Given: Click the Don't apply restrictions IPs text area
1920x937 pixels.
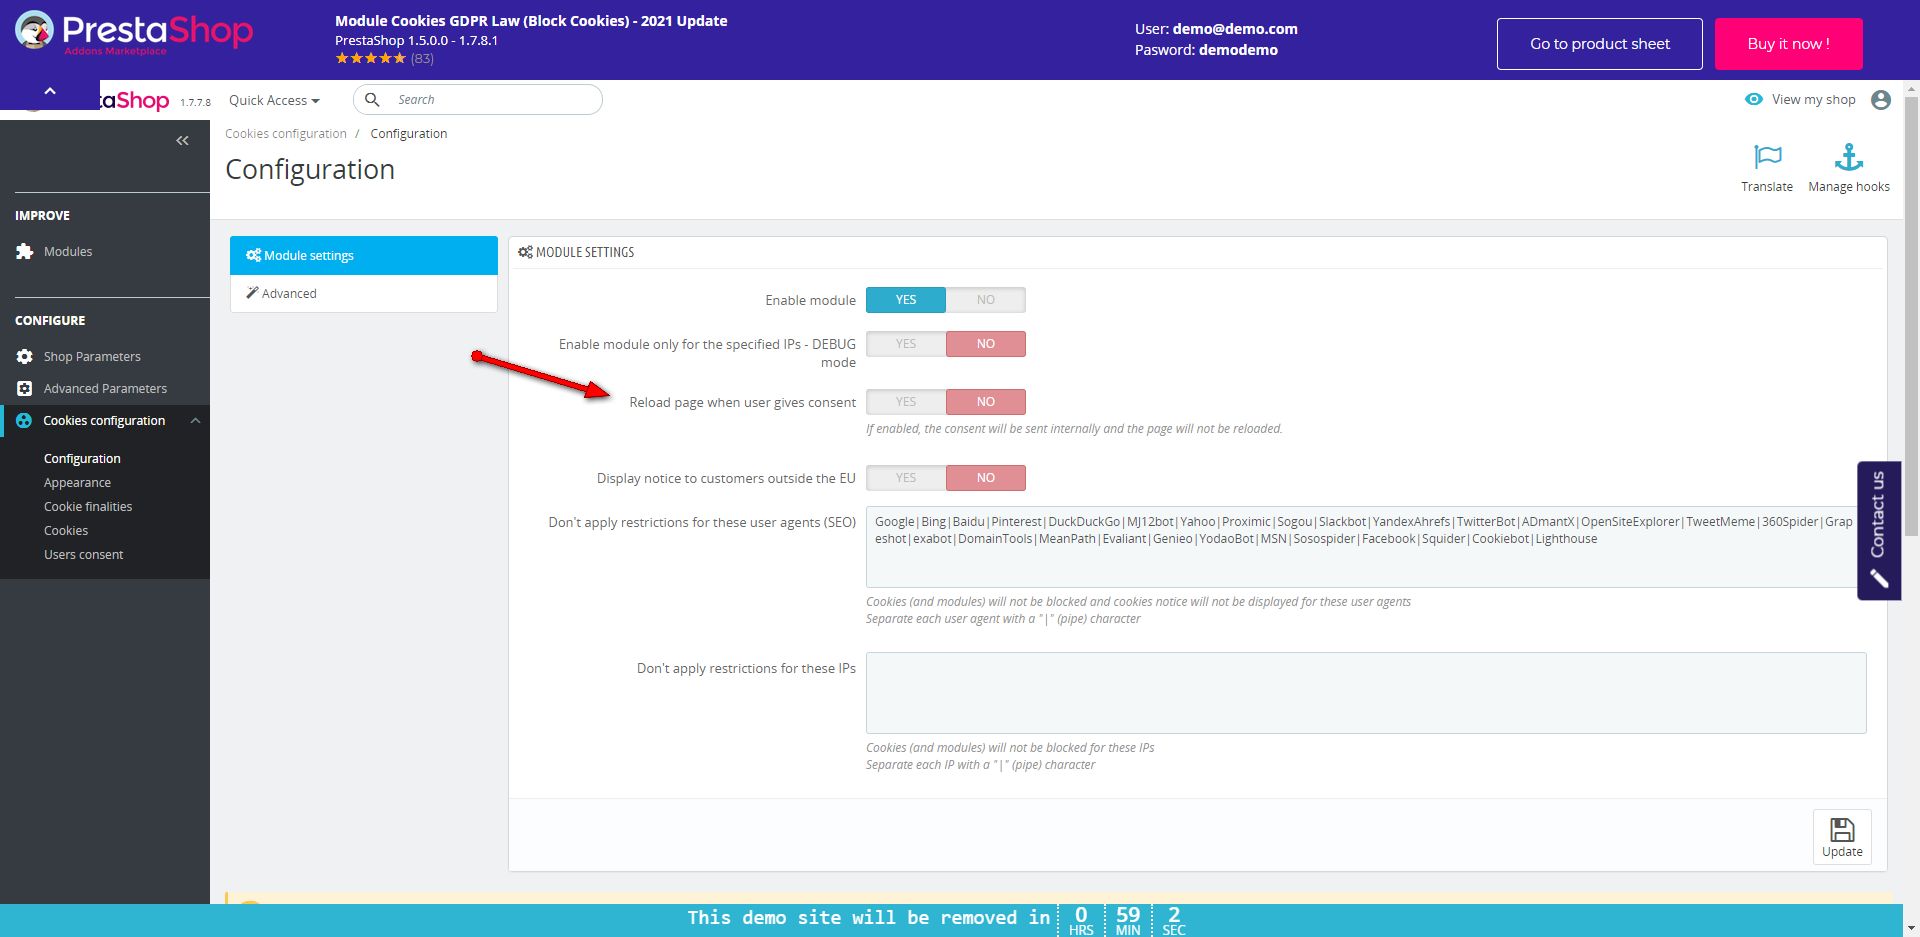Looking at the screenshot, I should [x=1366, y=693].
